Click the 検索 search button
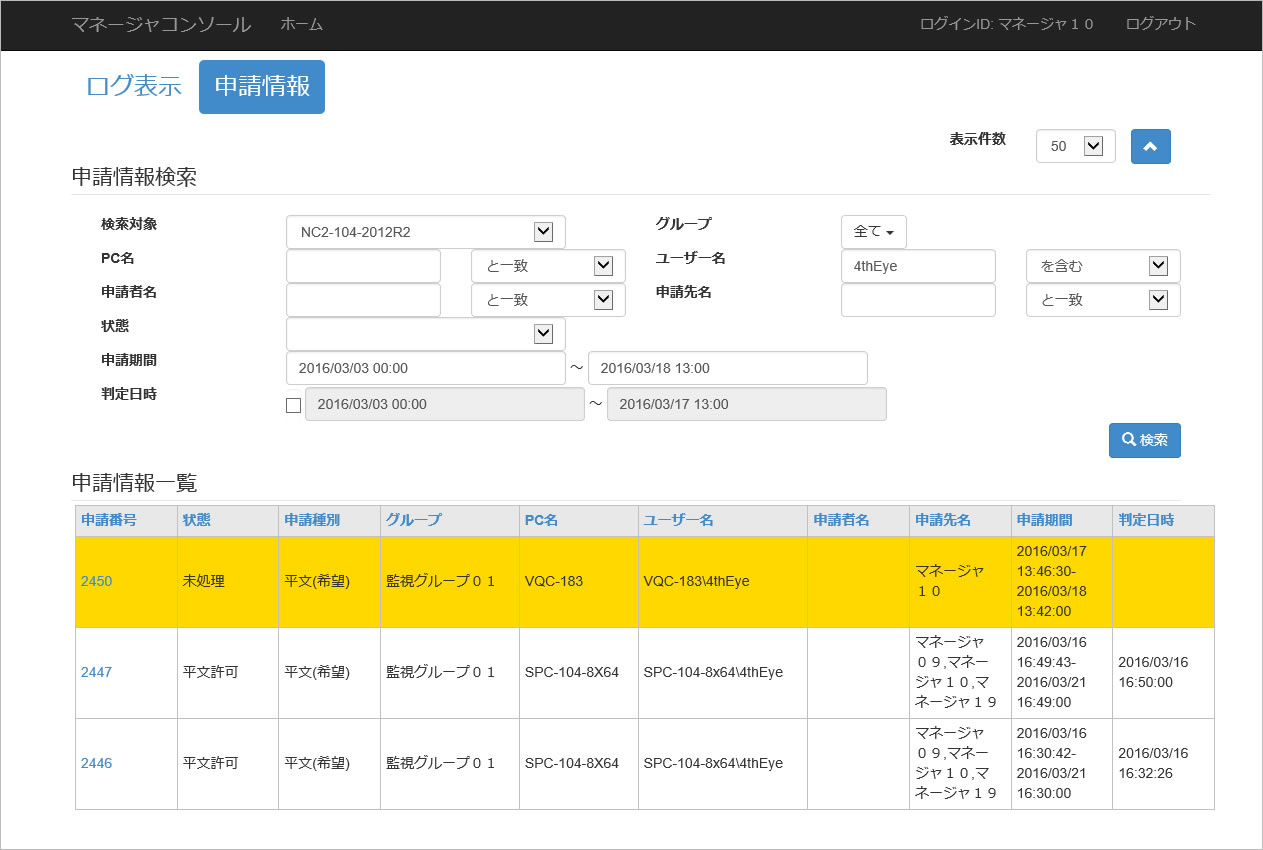The height and width of the screenshot is (850, 1263). tap(1144, 440)
